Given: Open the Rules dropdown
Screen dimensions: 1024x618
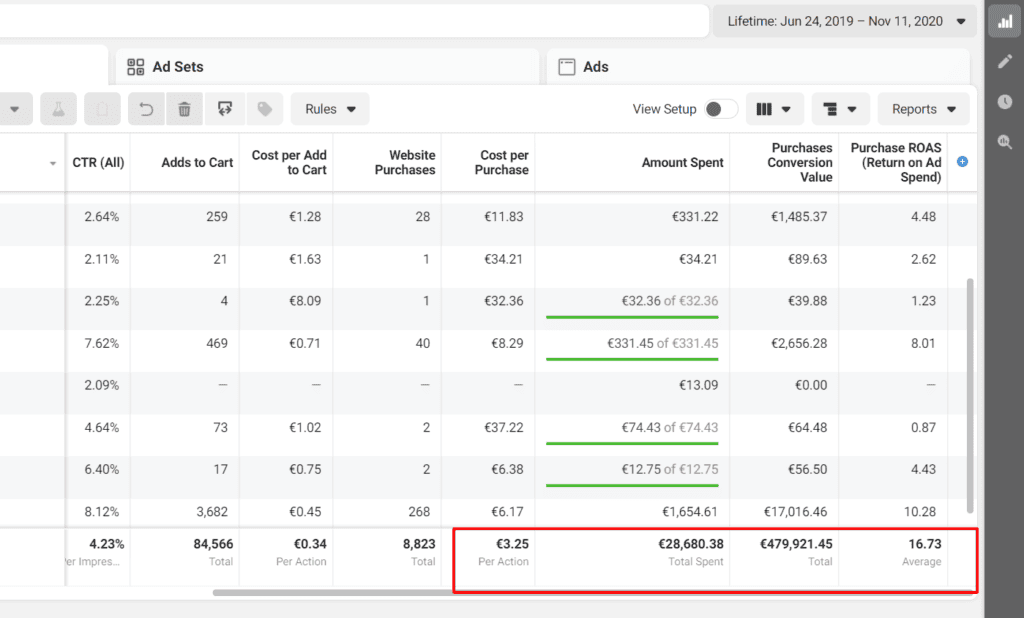Looking at the screenshot, I should click(x=330, y=109).
